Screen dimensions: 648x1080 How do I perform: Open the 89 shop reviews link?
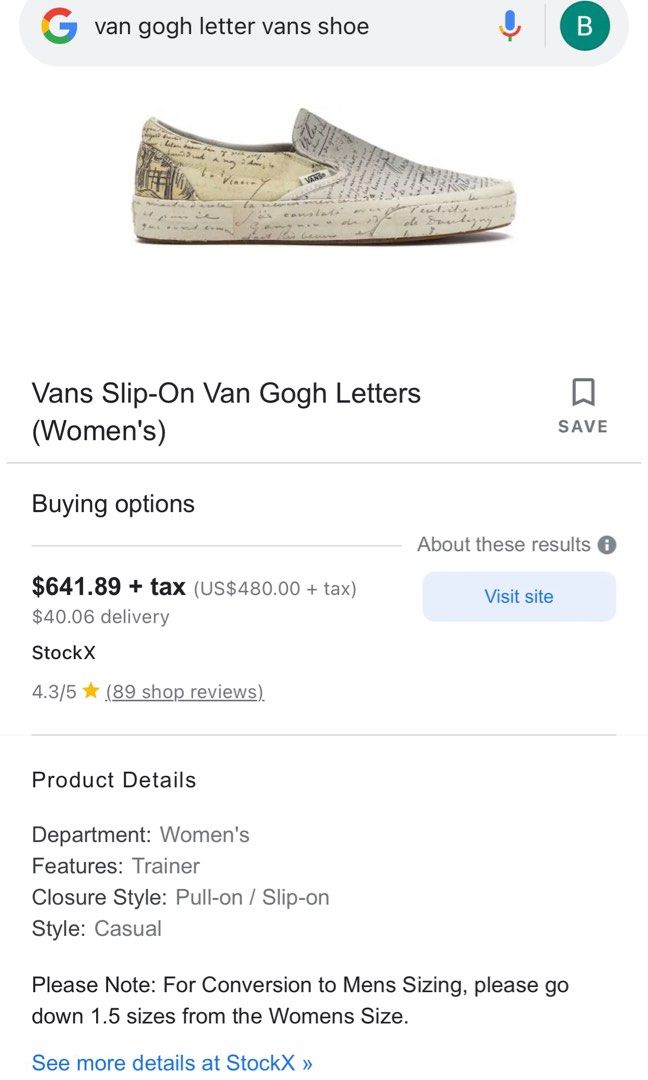[x=184, y=691]
